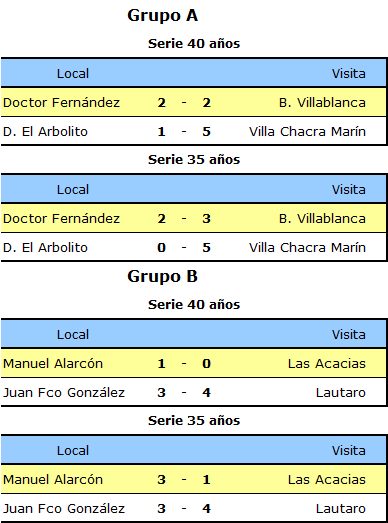Image resolution: width=388 pixels, height=523 pixels.
Task: Click the Grupo A heading
Action: click(162, 16)
